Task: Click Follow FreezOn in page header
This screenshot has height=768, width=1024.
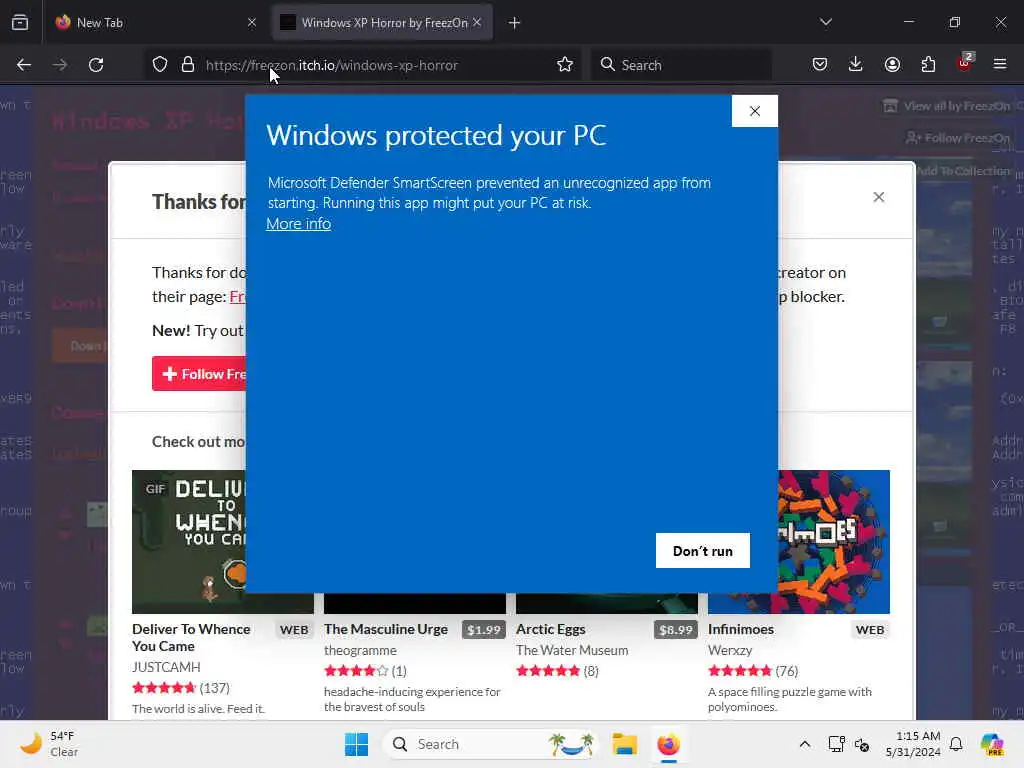Action: pos(959,138)
